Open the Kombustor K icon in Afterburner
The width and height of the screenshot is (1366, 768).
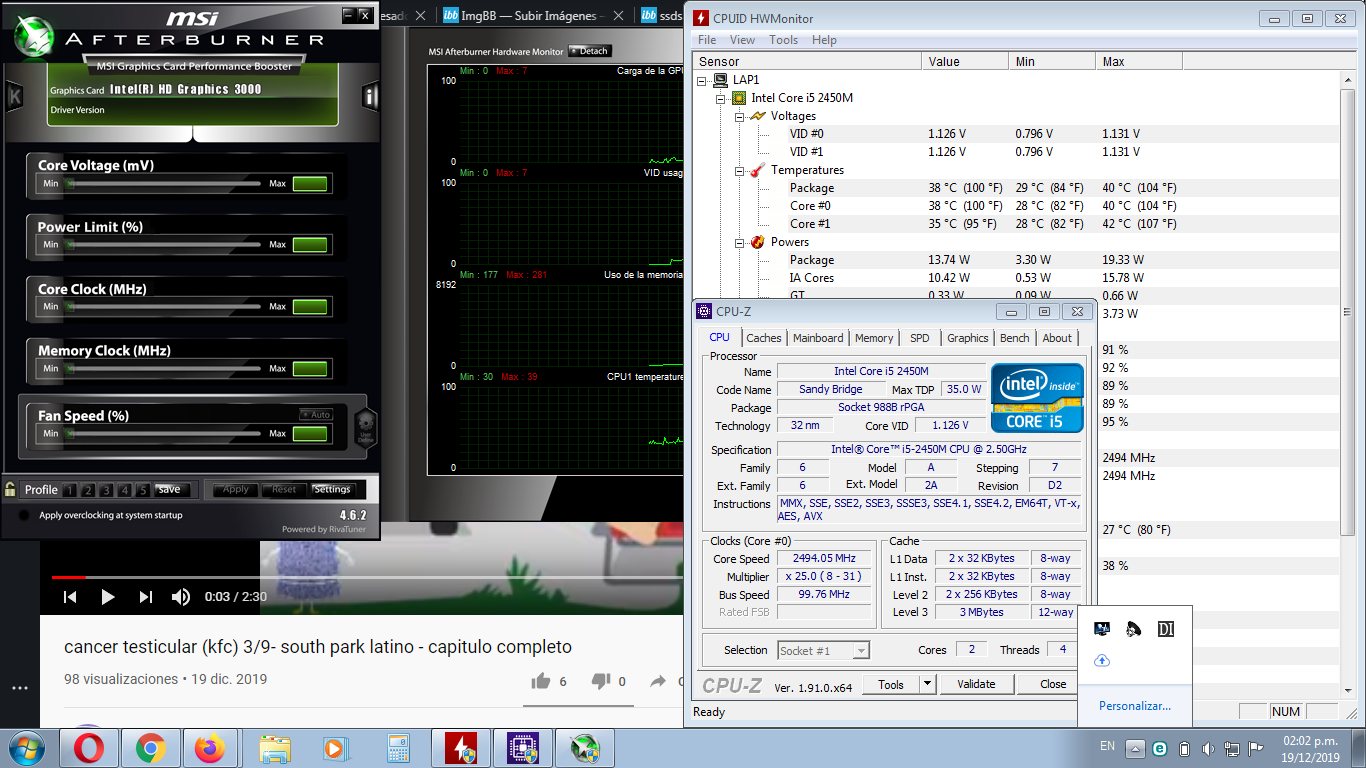click(x=14, y=97)
